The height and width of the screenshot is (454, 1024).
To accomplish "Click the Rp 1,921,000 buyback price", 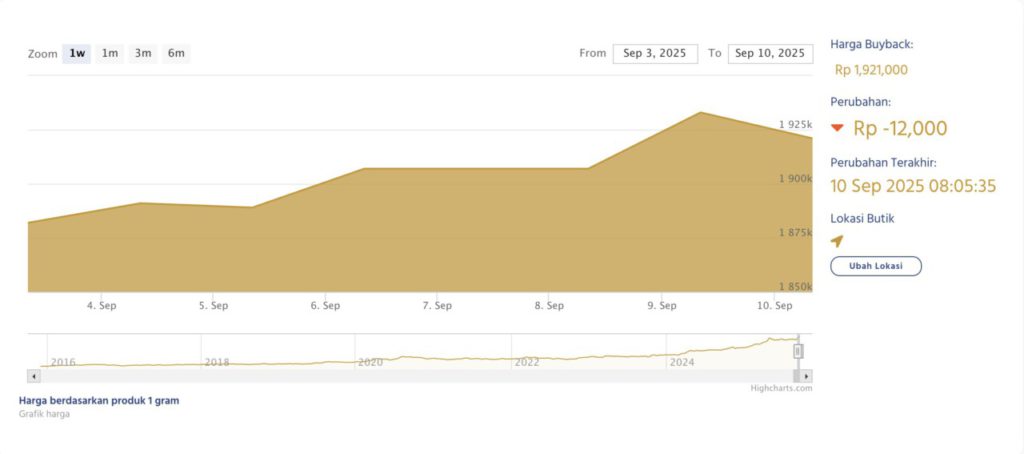I will (871, 70).
